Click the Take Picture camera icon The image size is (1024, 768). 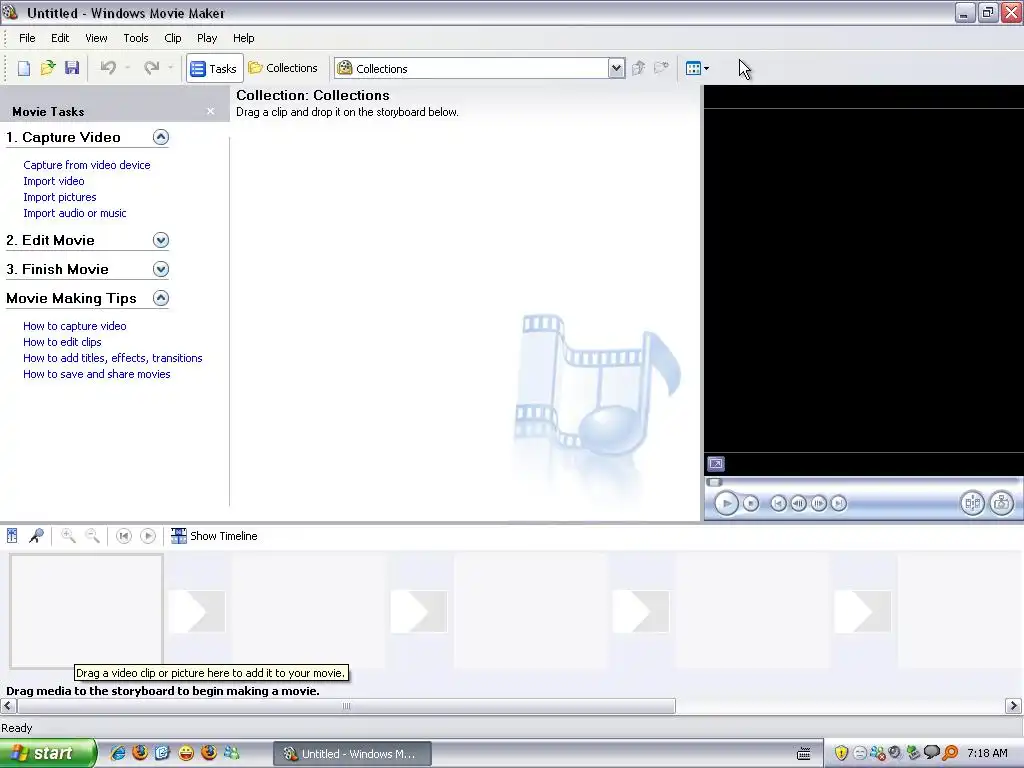(x=1001, y=504)
